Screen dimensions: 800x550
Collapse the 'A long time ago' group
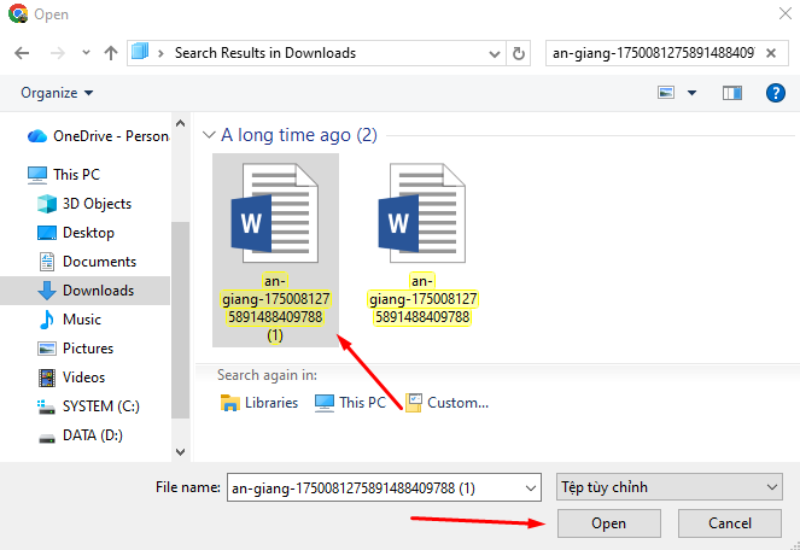(x=208, y=135)
